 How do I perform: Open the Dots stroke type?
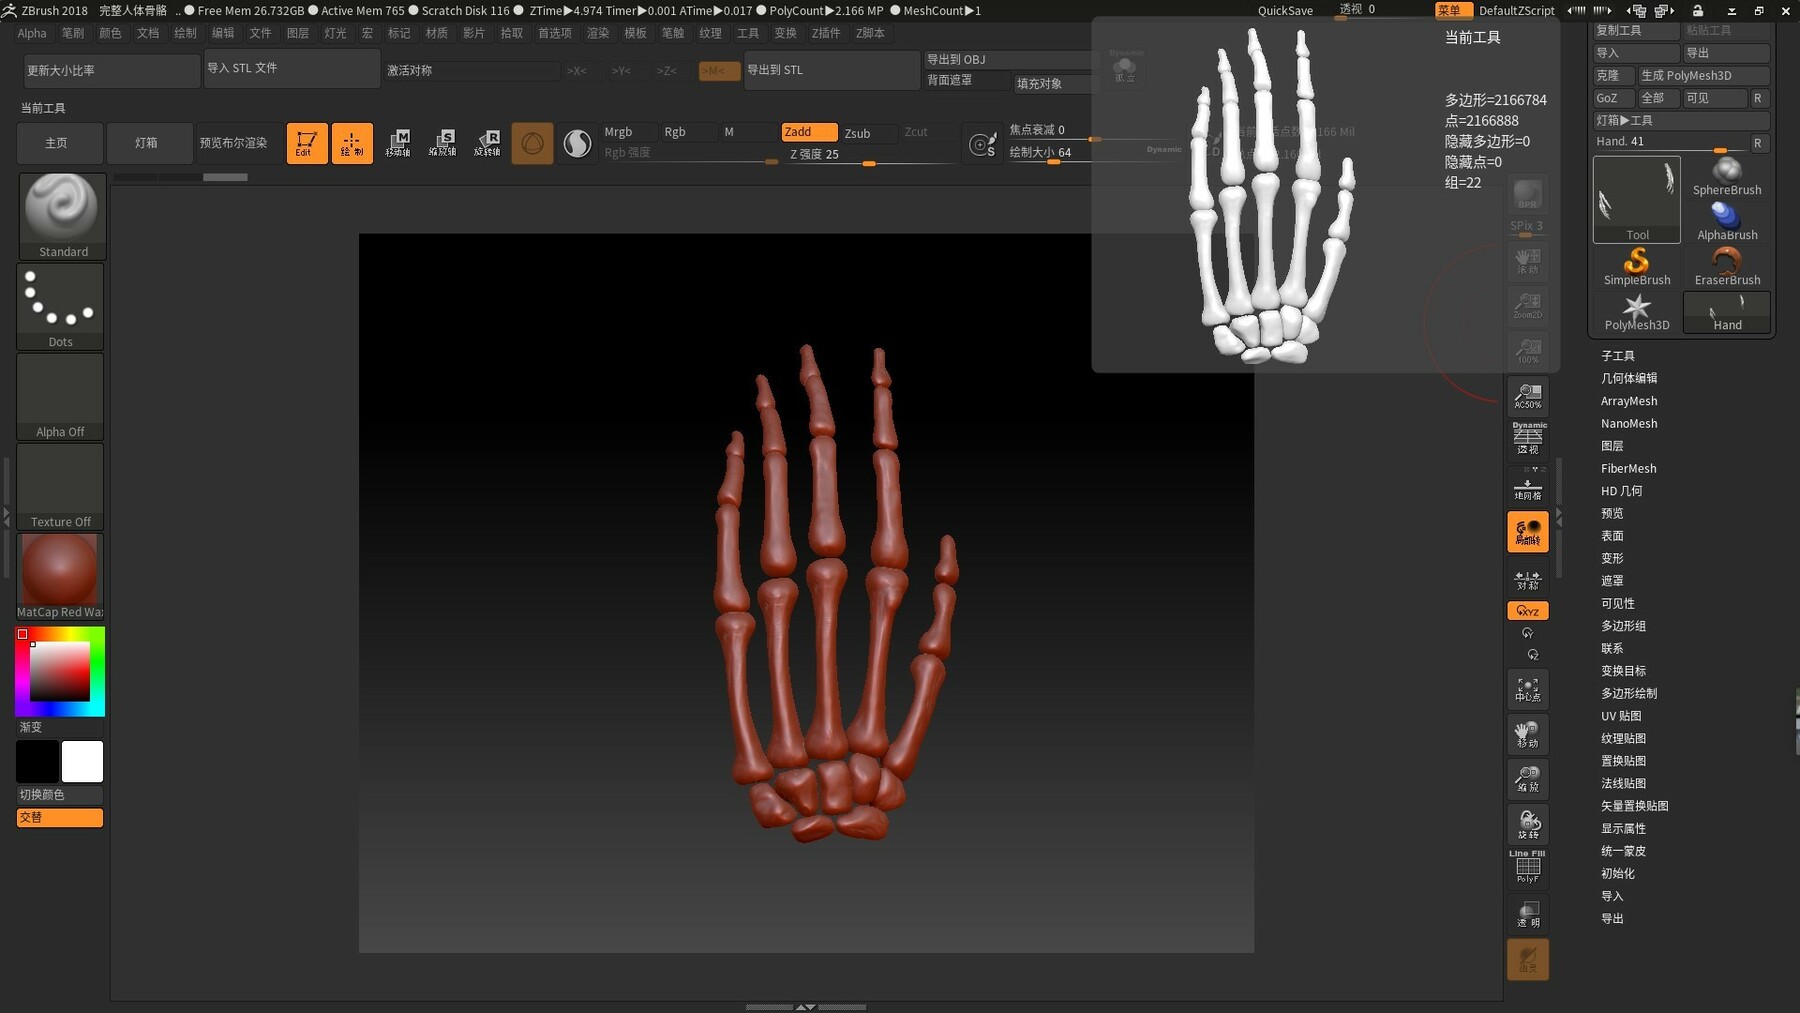point(60,300)
